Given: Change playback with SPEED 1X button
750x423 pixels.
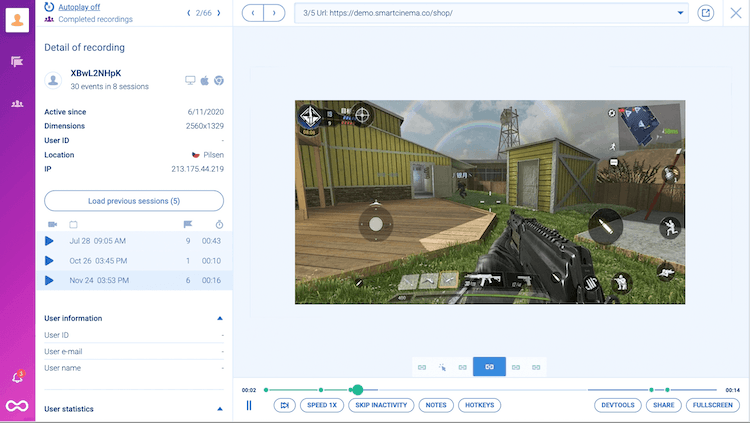Looking at the screenshot, I should click(322, 405).
